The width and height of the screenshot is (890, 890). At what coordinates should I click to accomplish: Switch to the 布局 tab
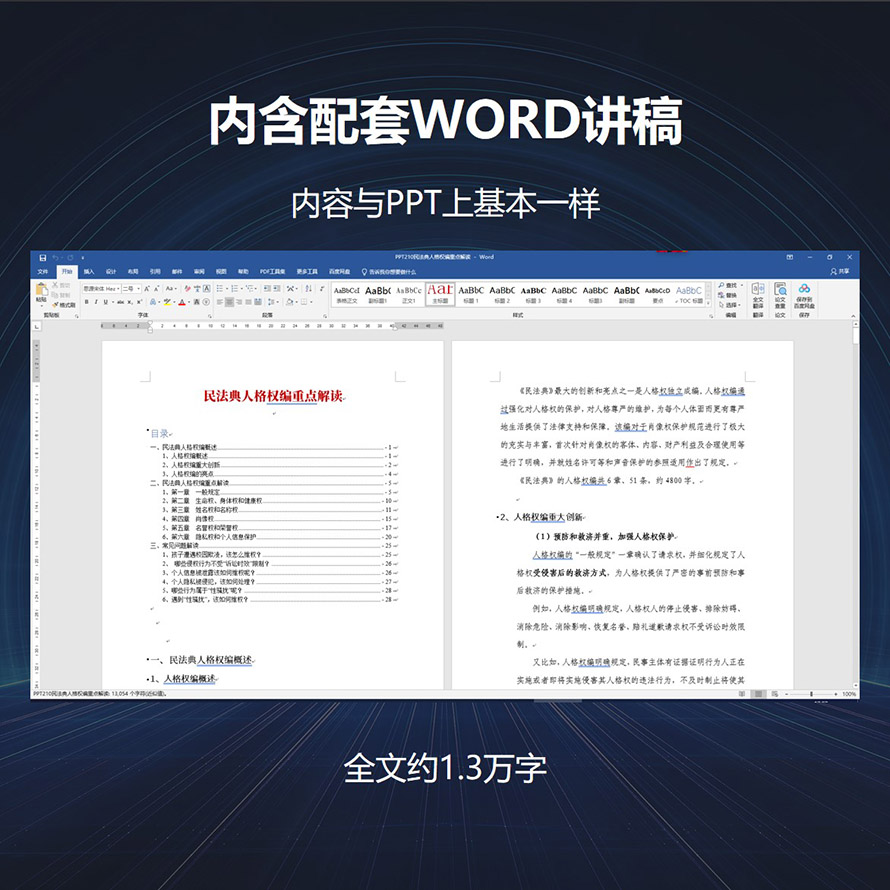tap(133, 271)
